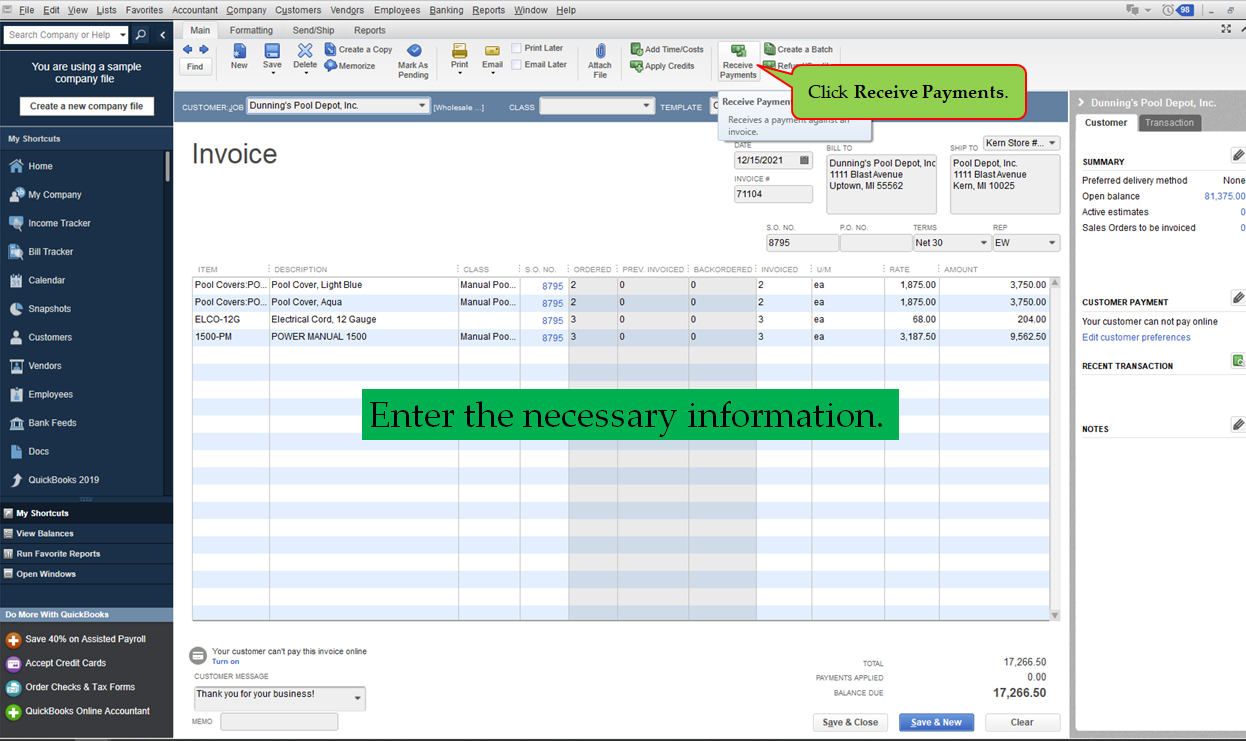1246x741 pixels.
Task: Click the next invoice arrow
Action: [x=204, y=49]
